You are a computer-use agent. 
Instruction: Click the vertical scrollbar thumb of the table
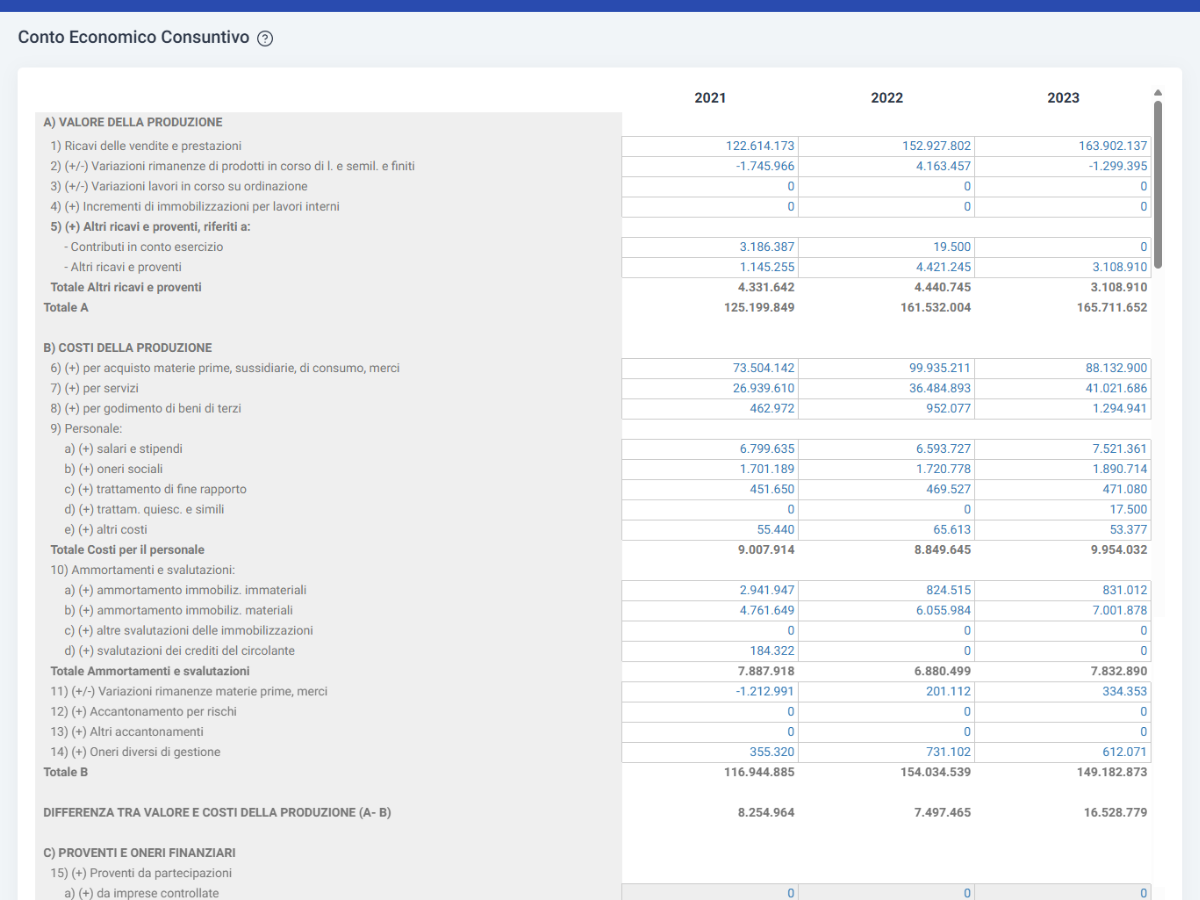[x=1158, y=184]
